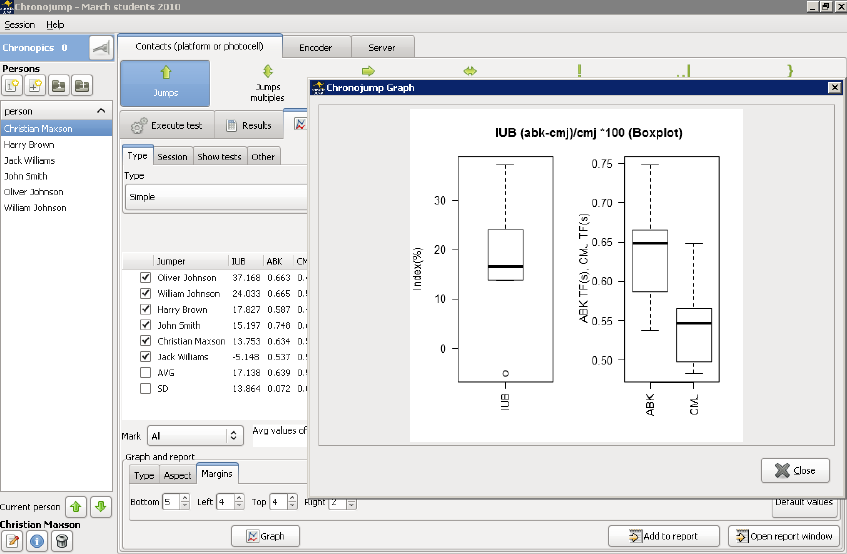Select Contacts (platform or photocell) tab
This screenshot has width=847, height=554.
[199, 46]
